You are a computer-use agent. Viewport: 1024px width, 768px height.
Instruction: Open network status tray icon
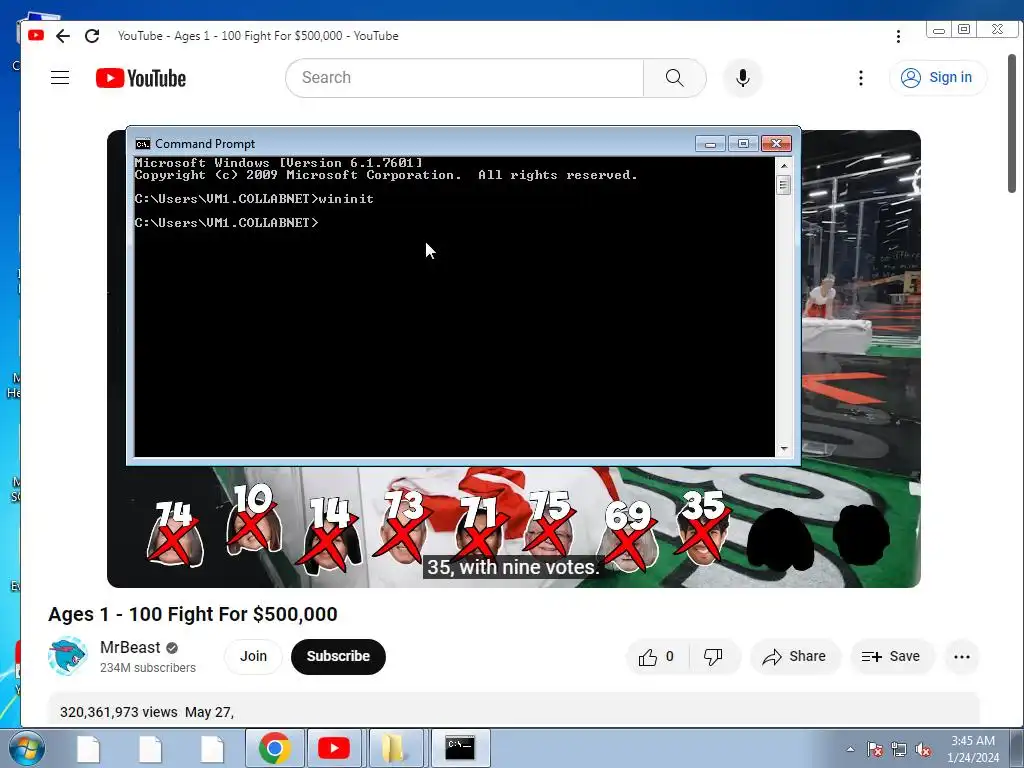pos(899,750)
